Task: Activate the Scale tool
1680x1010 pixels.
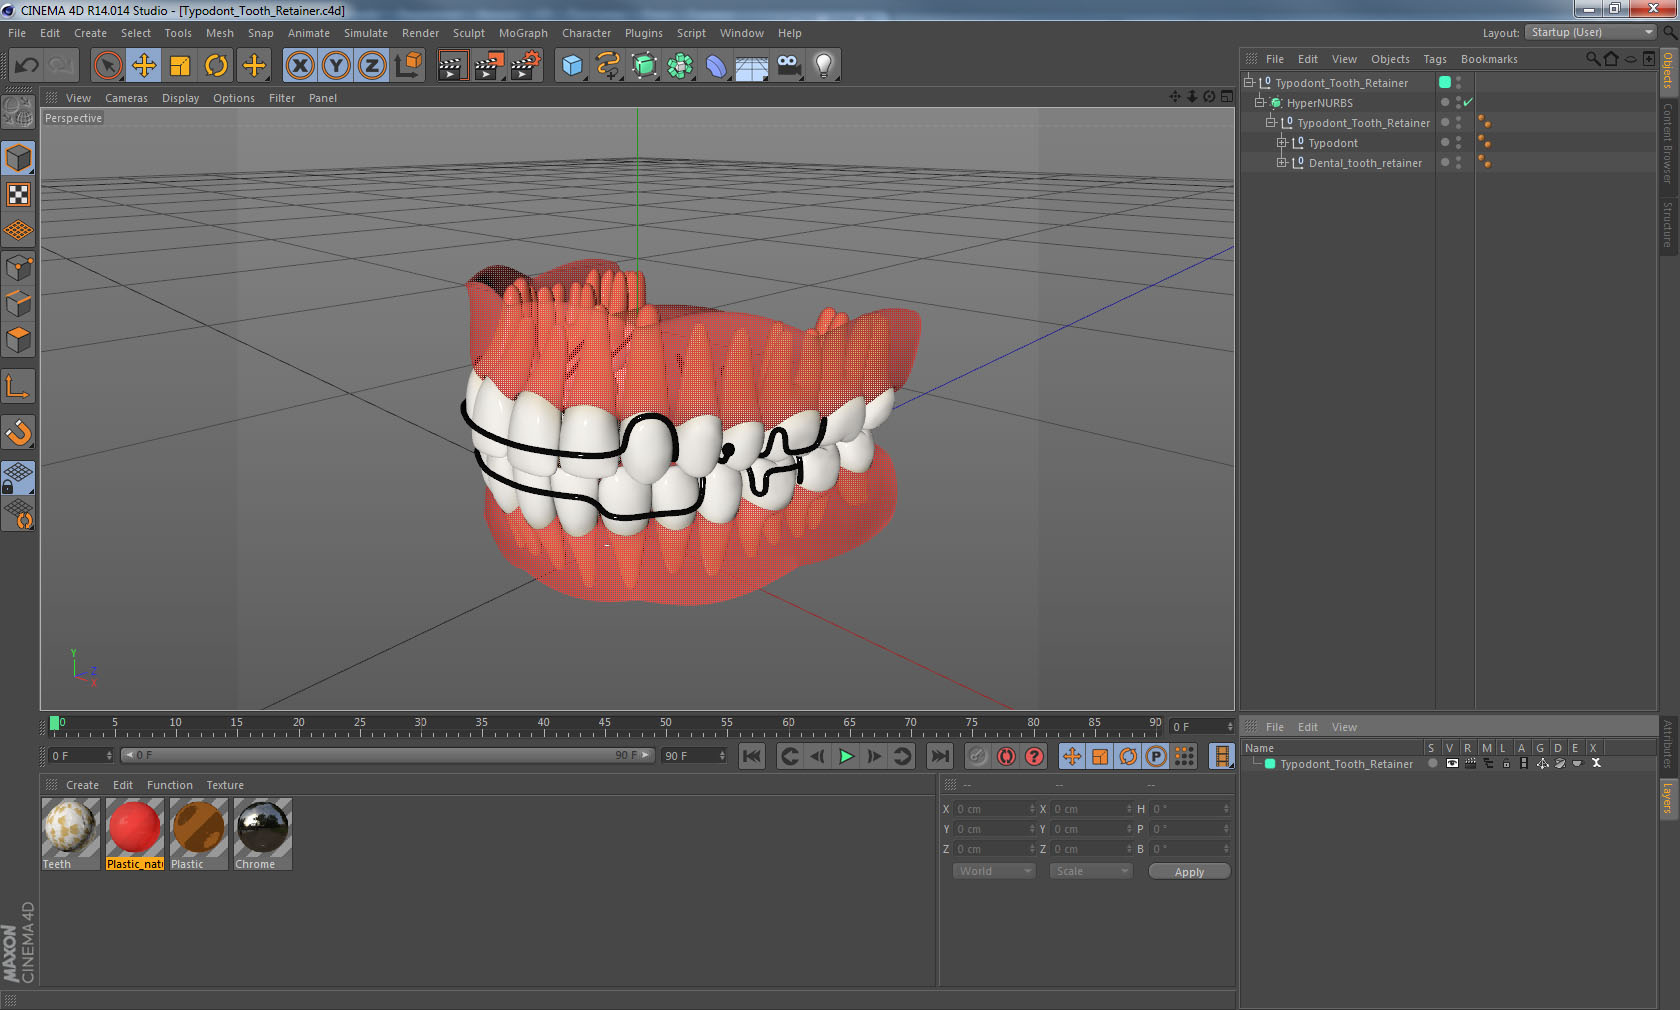Action: point(180,66)
